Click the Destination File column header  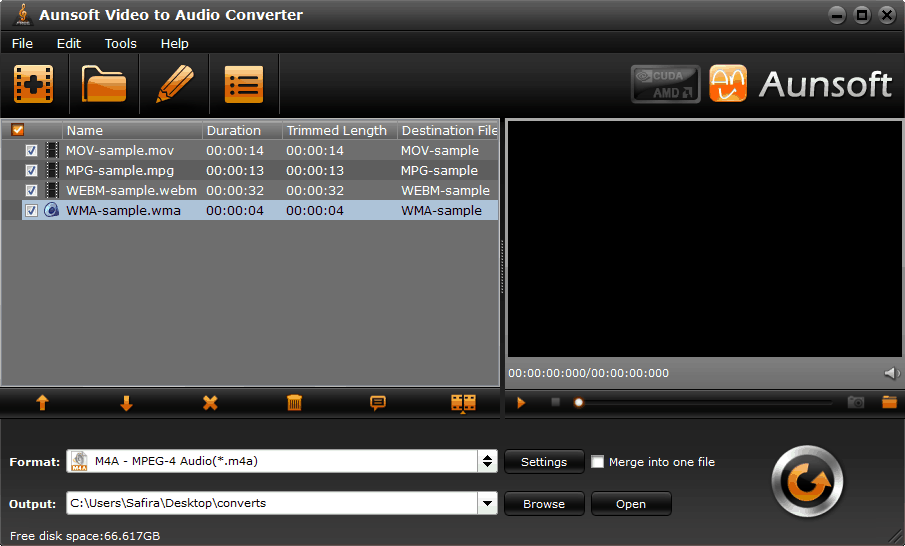(x=448, y=130)
